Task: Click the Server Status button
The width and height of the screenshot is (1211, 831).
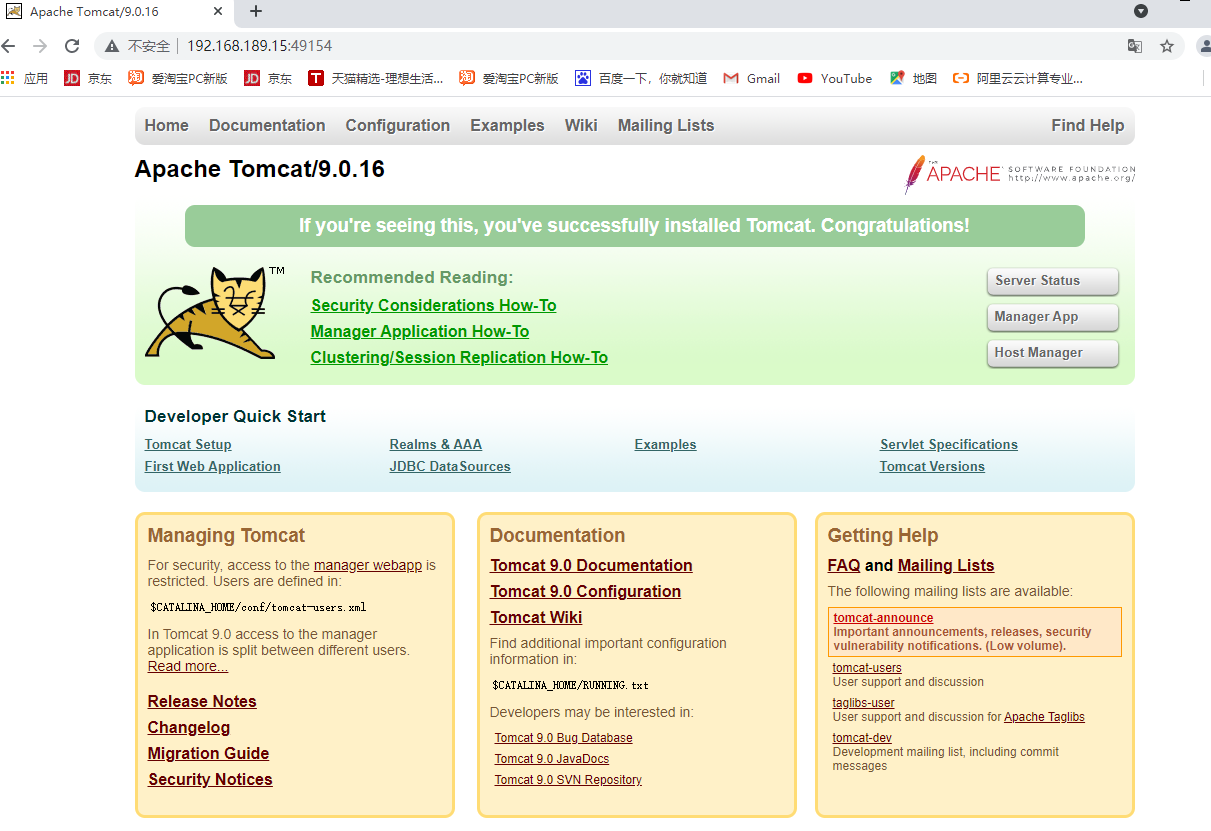Action: 1052,281
